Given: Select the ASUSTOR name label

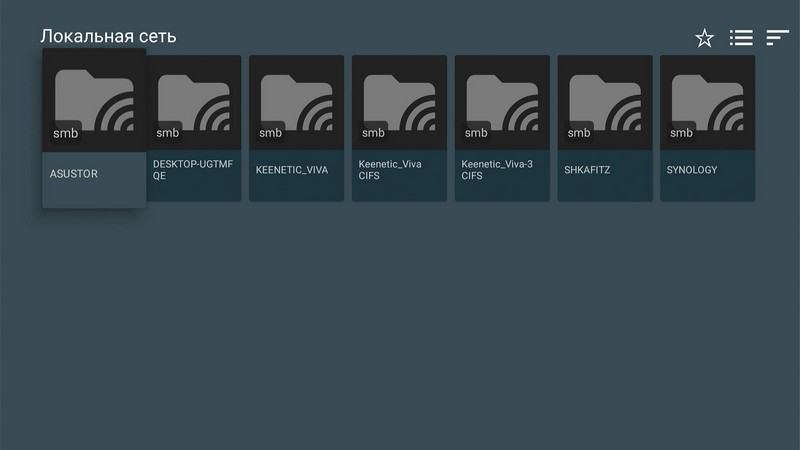Looking at the screenshot, I should click(74, 173).
